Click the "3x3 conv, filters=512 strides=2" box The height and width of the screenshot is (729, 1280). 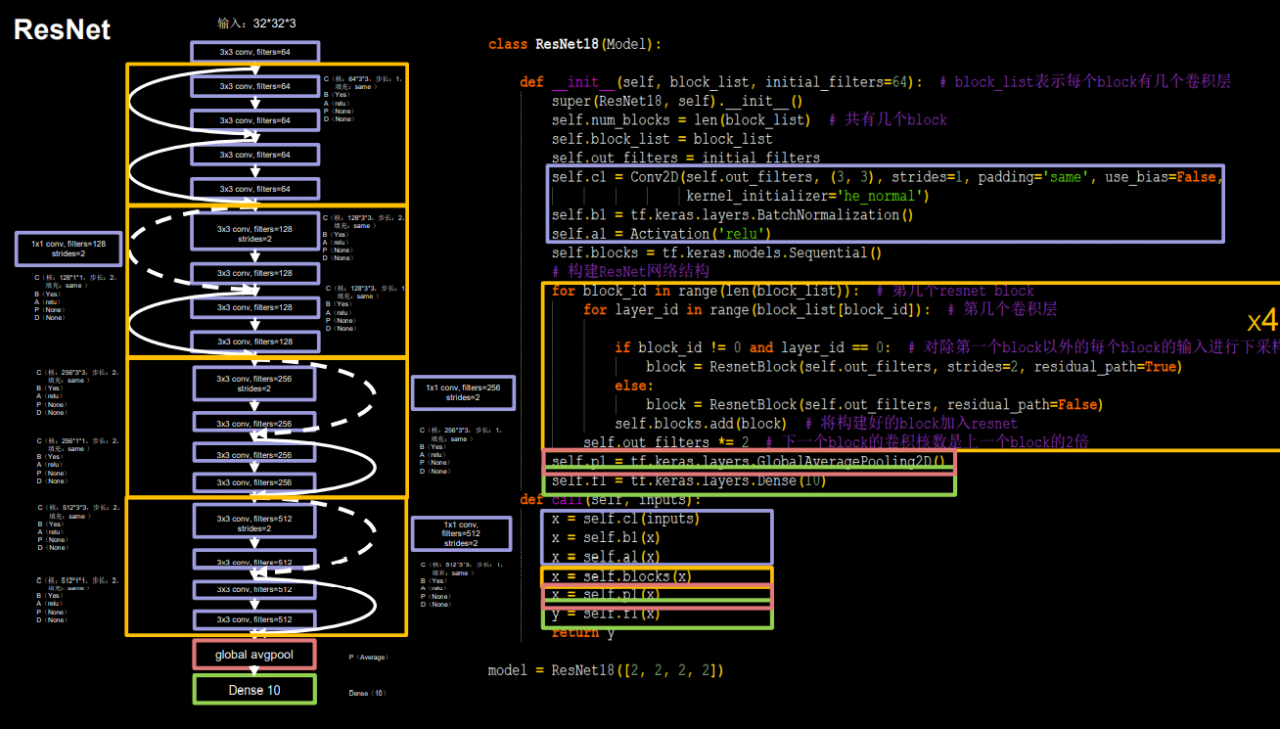pyautogui.click(x=255, y=521)
